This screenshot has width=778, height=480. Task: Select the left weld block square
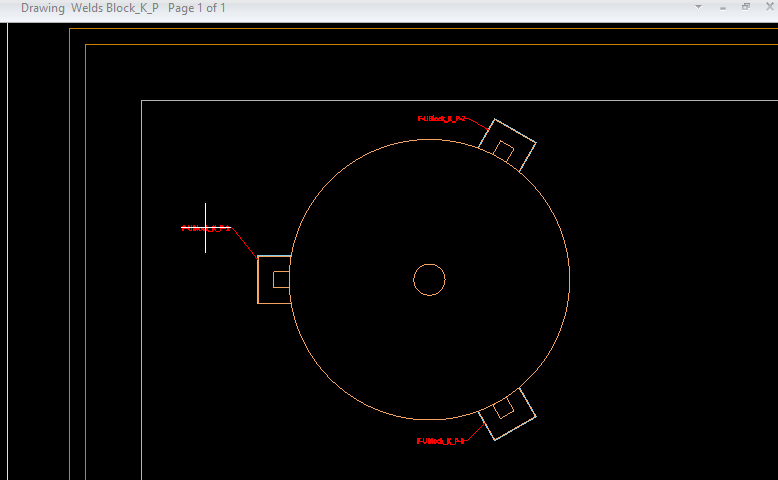tap(260, 280)
